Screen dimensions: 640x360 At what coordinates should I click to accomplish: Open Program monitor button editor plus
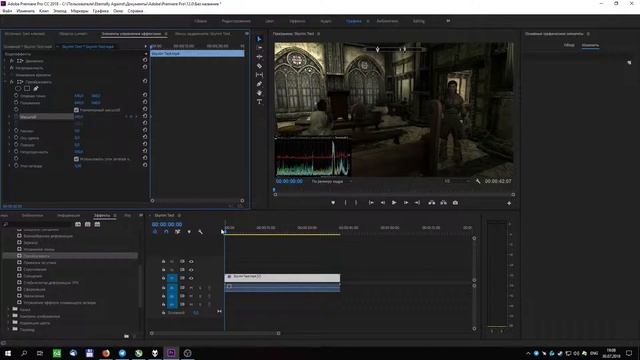[509, 203]
